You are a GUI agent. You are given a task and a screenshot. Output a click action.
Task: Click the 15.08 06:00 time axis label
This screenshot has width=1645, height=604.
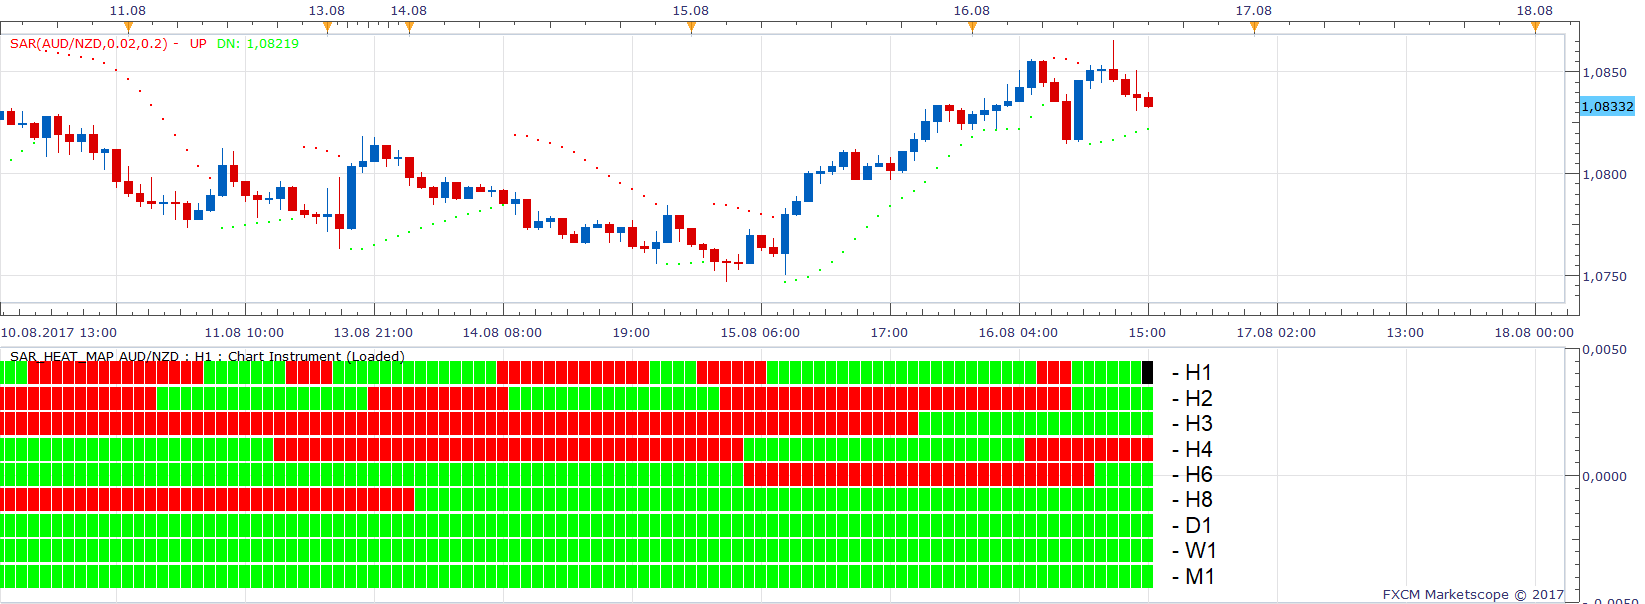click(x=760, y=333)
